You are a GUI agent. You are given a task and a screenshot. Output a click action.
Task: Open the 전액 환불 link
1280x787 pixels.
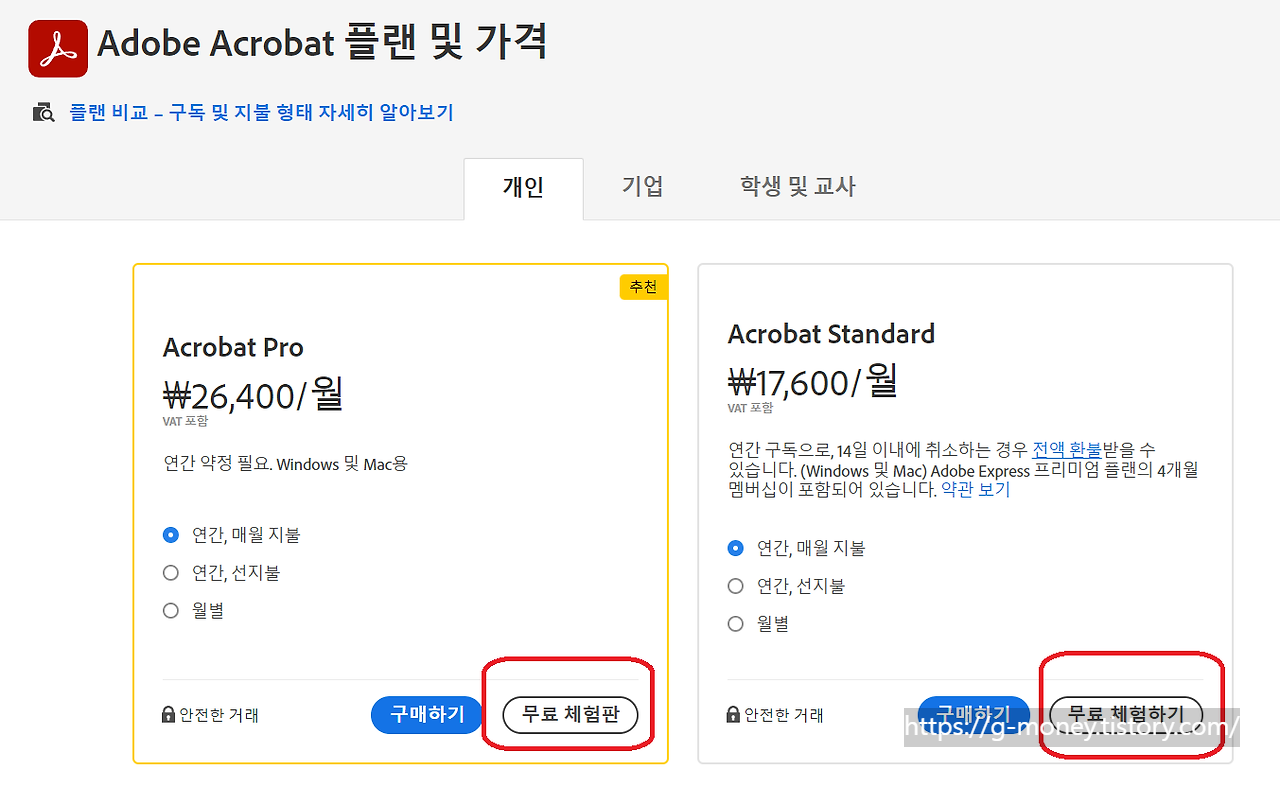pos(1067,450)
